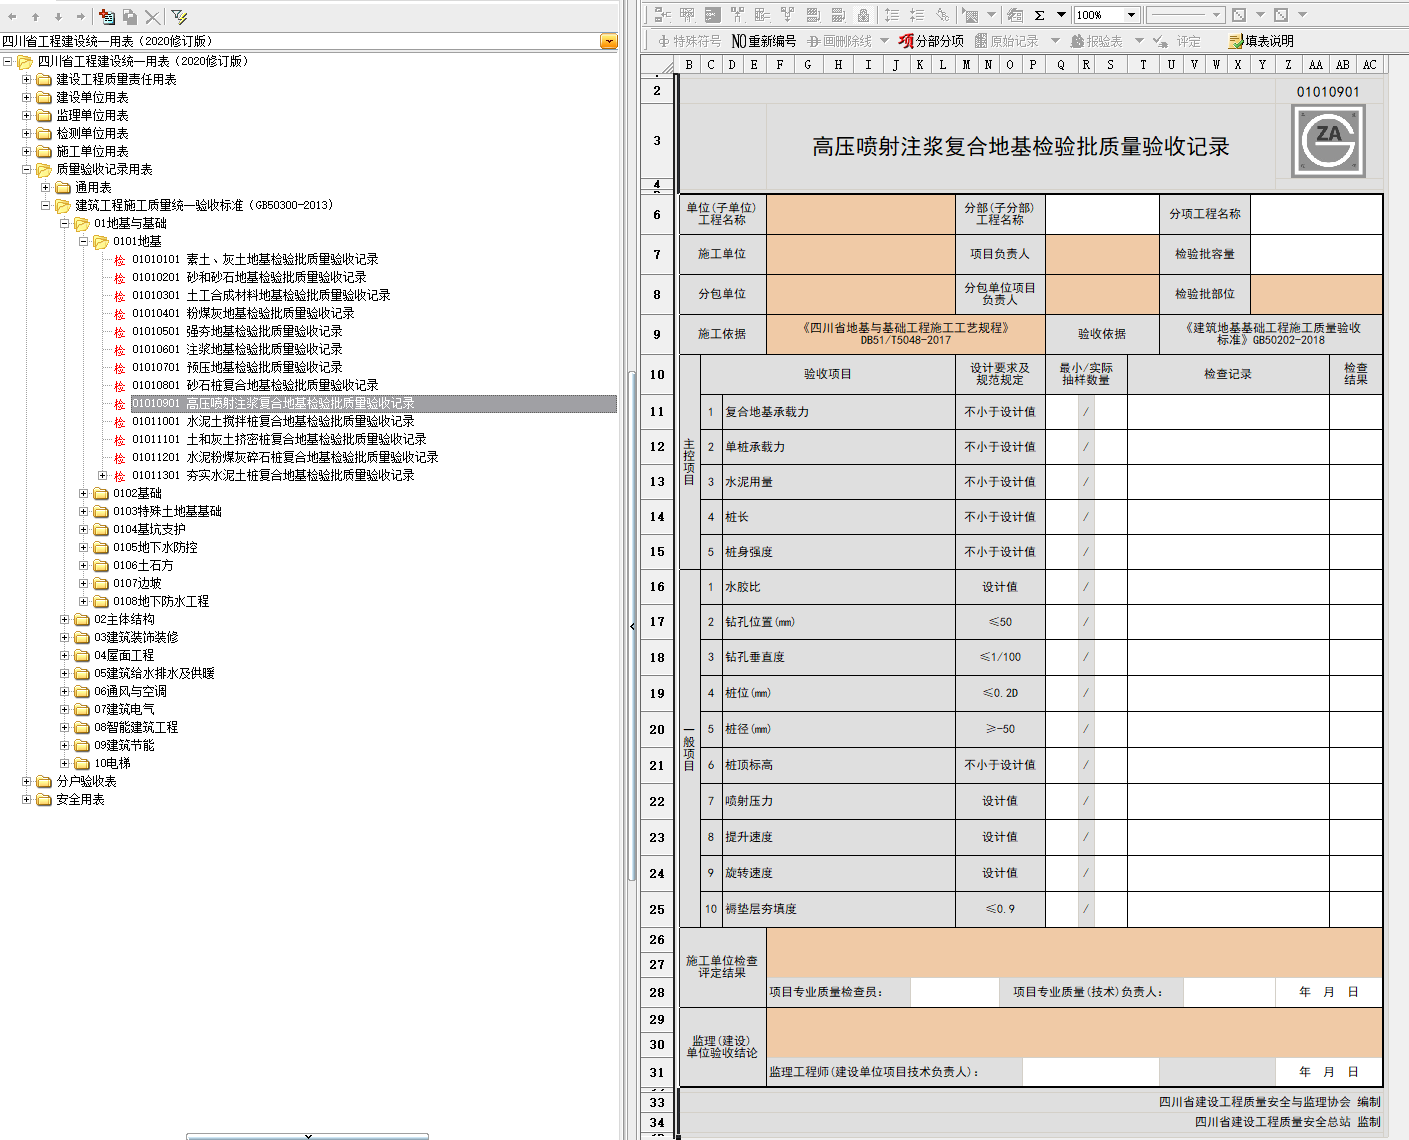
Task: Open 填表说明 form filling instructions
Action: point(1261,41)
